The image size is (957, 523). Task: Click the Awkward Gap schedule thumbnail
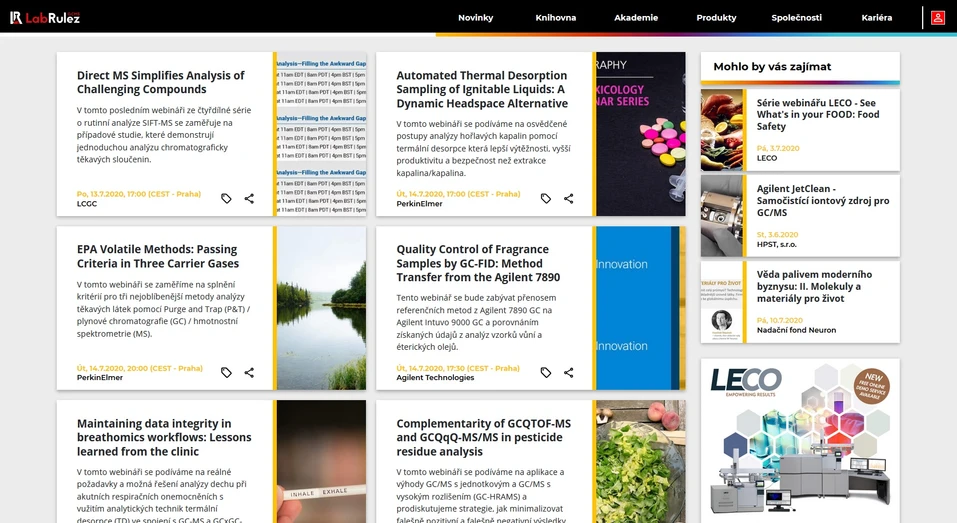322,134
